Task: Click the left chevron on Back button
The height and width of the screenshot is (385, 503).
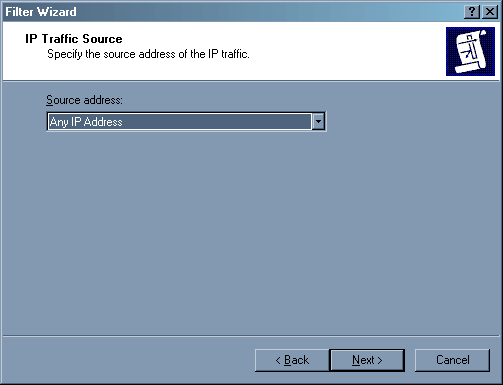Action: tap(278, 360)
